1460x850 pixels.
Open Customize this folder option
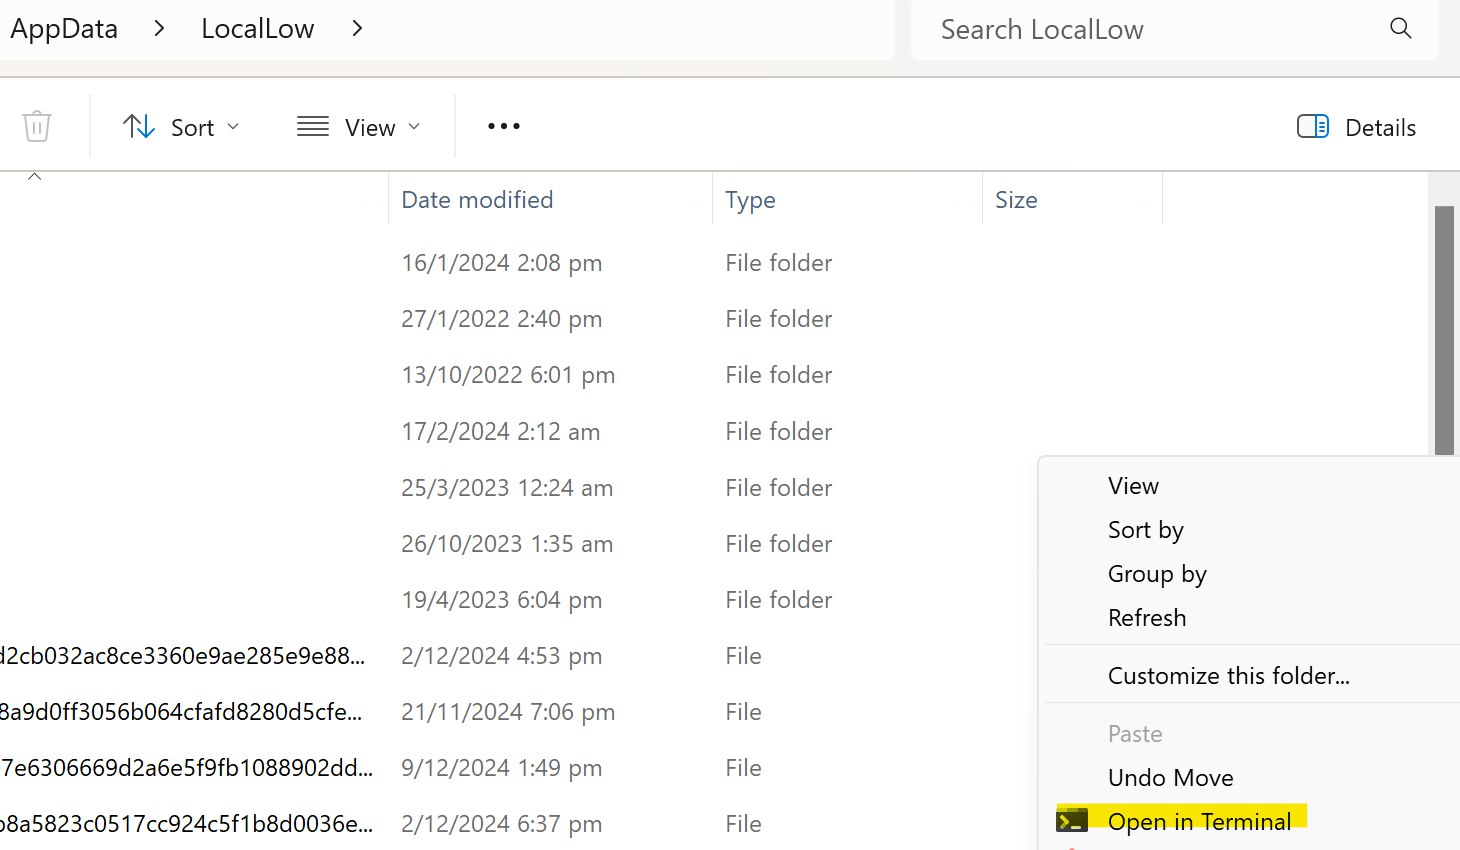pos(1228,676)
